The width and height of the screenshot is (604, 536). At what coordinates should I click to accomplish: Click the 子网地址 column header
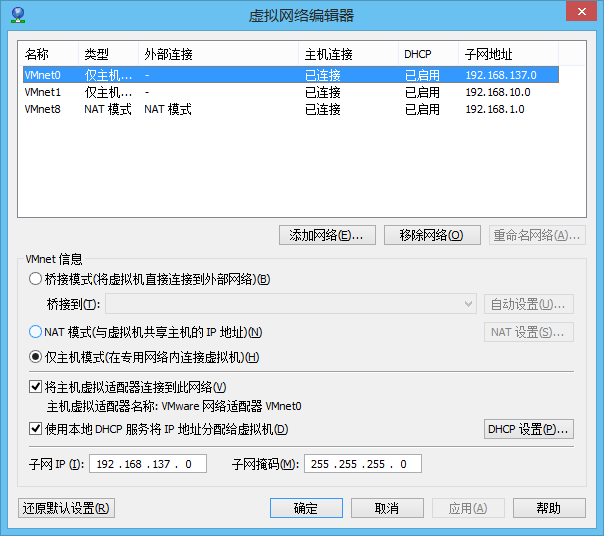pos(508,54)
